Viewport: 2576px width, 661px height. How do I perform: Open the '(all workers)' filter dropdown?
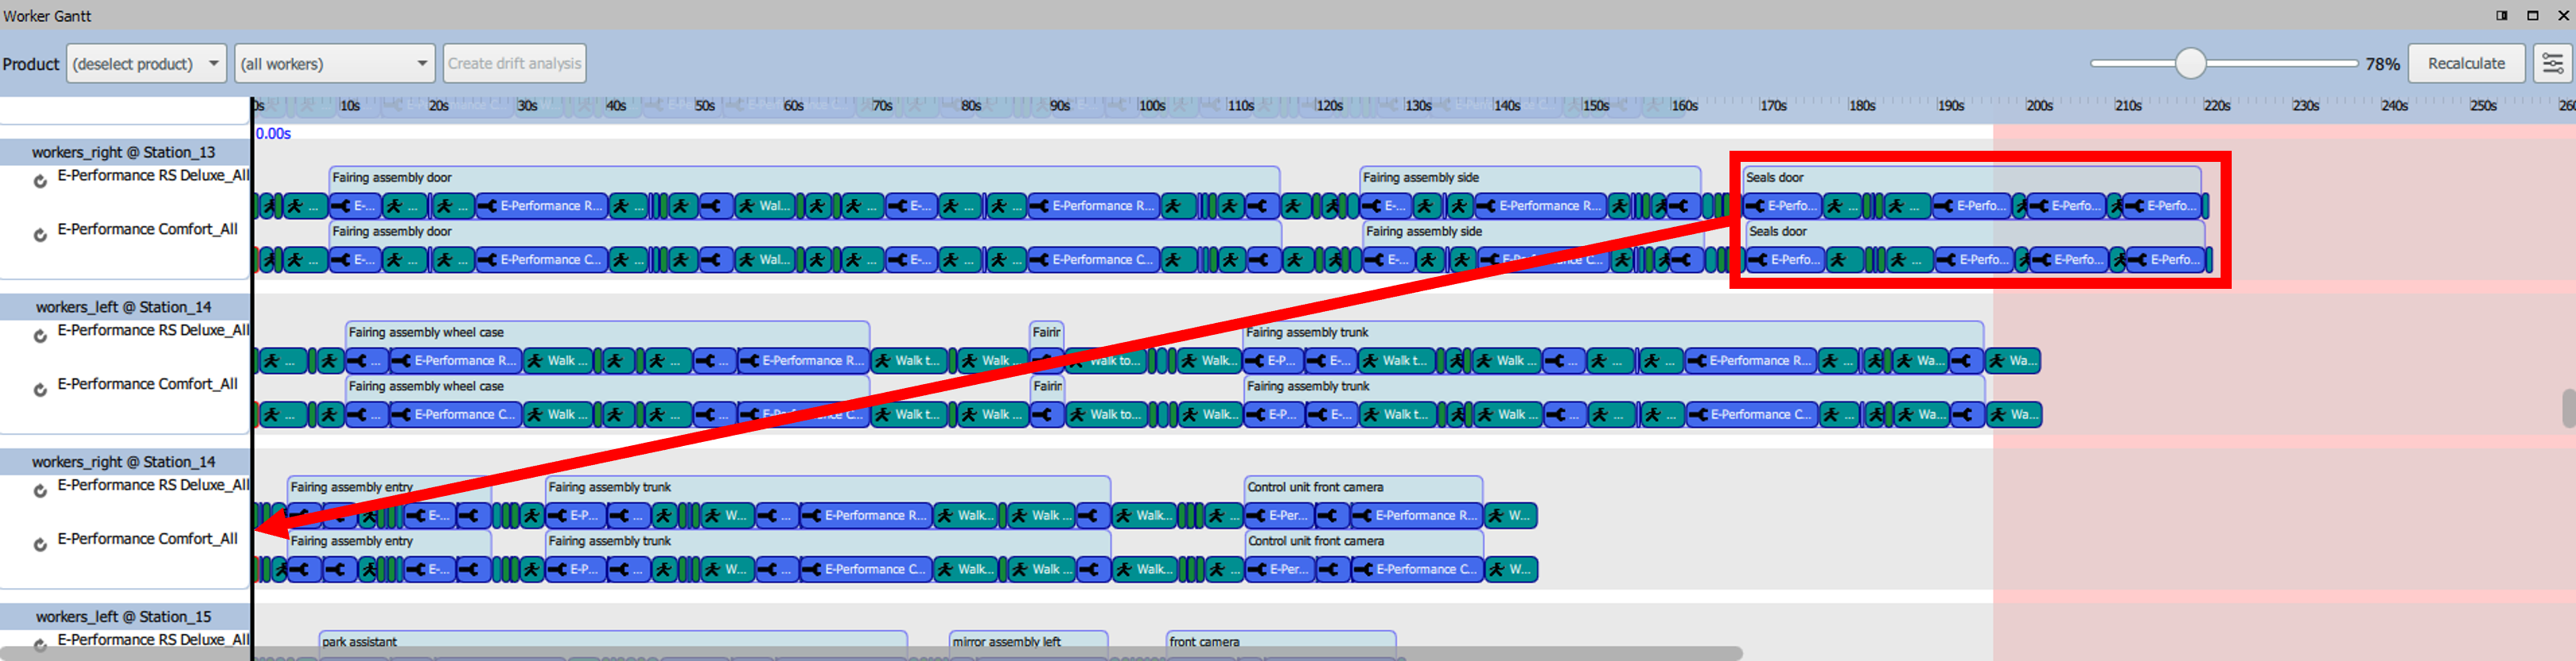click(x=334, y=64)
